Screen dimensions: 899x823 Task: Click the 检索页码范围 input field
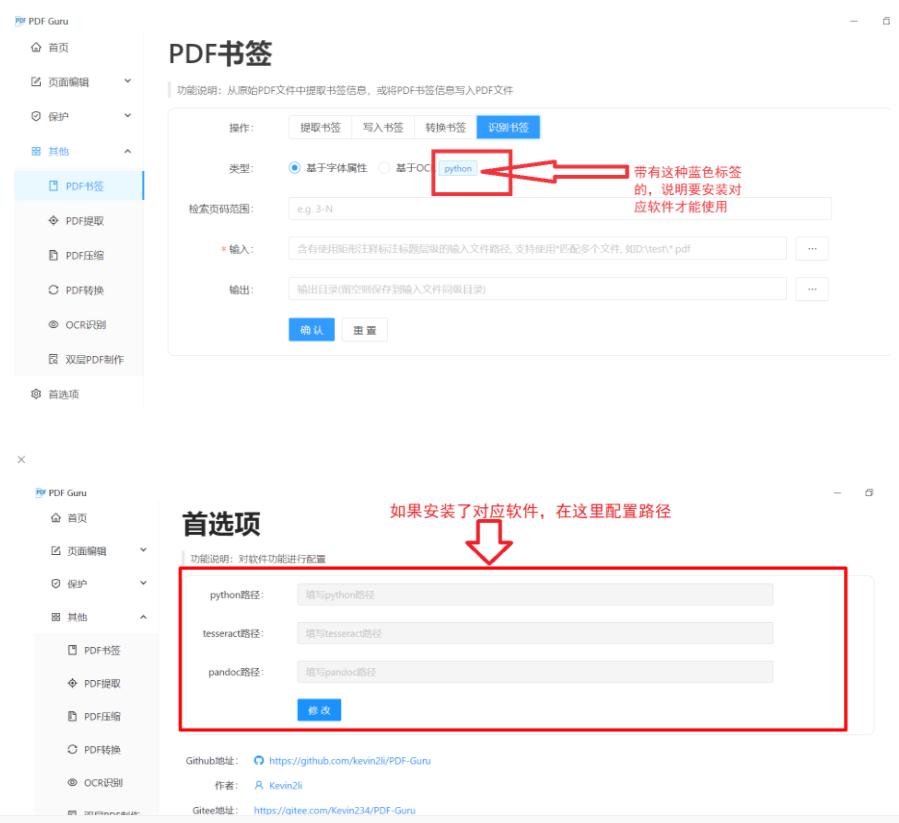(559, 209)
